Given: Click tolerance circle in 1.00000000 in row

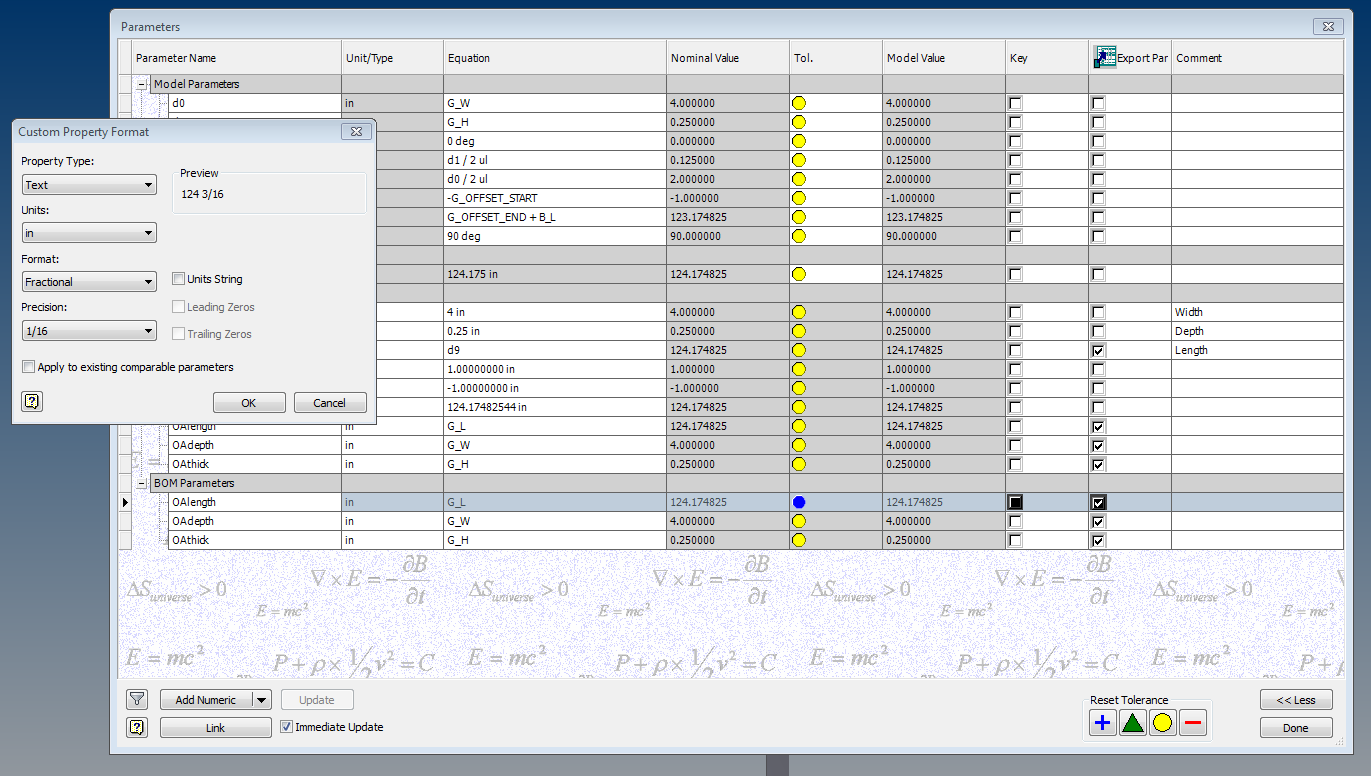Looking at the screenshot, I should click(798, 369).
